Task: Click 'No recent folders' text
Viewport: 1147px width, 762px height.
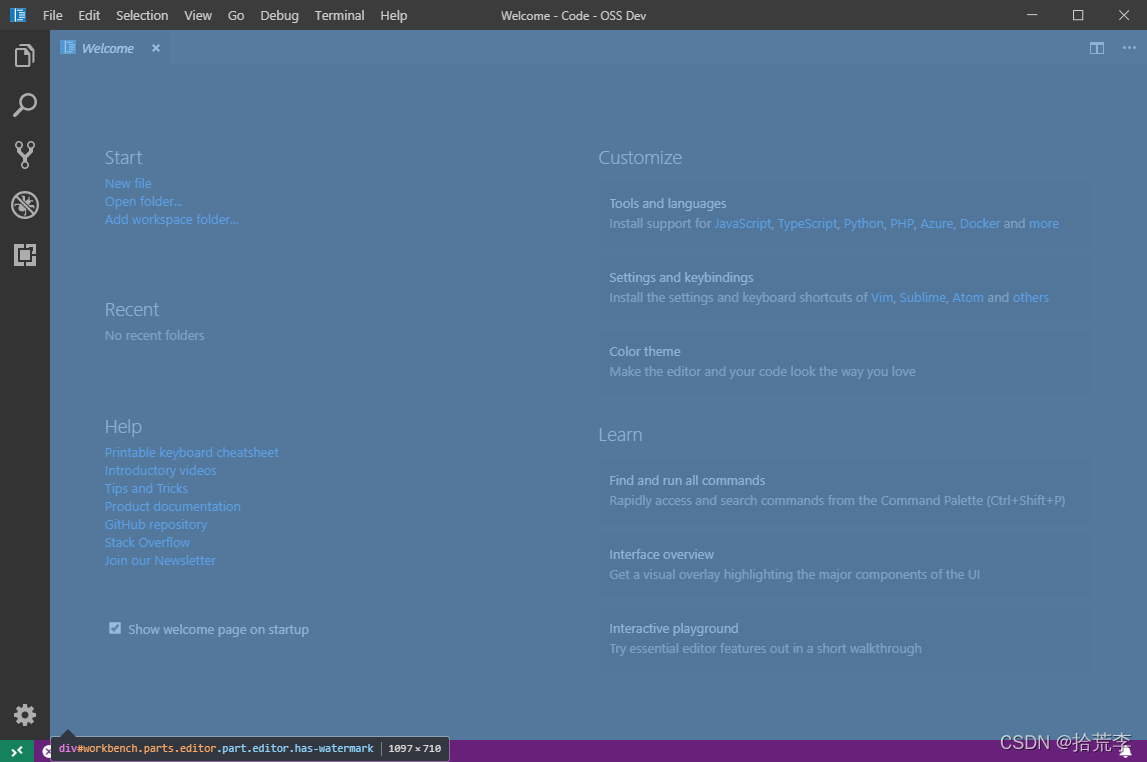Action: click(154, 336)
